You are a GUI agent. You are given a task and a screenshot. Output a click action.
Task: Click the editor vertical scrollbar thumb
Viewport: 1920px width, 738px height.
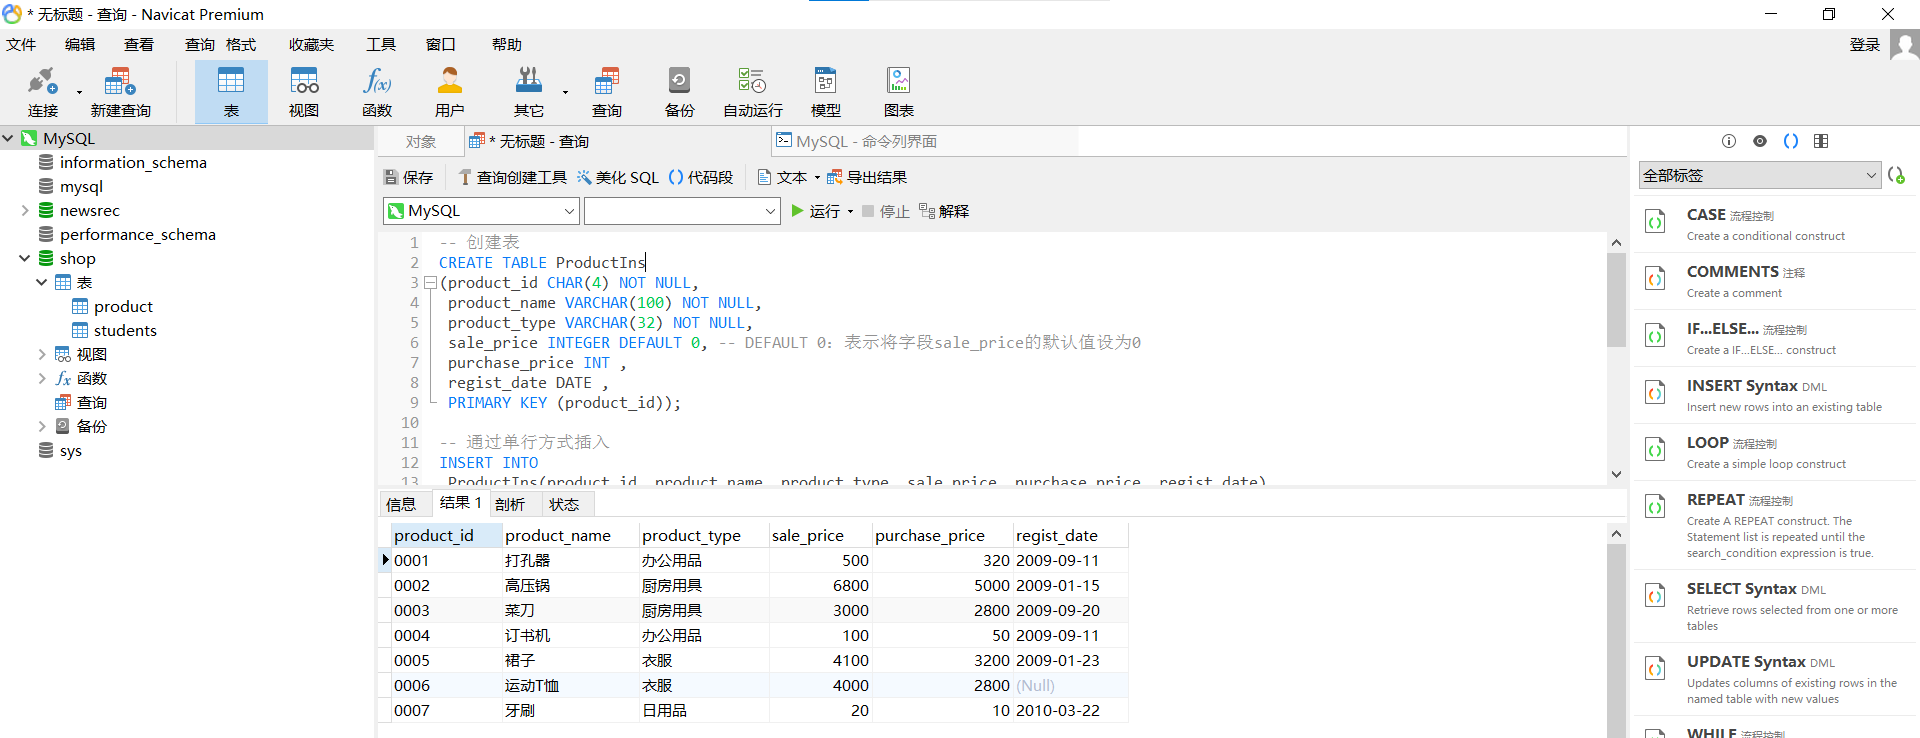1616,300
